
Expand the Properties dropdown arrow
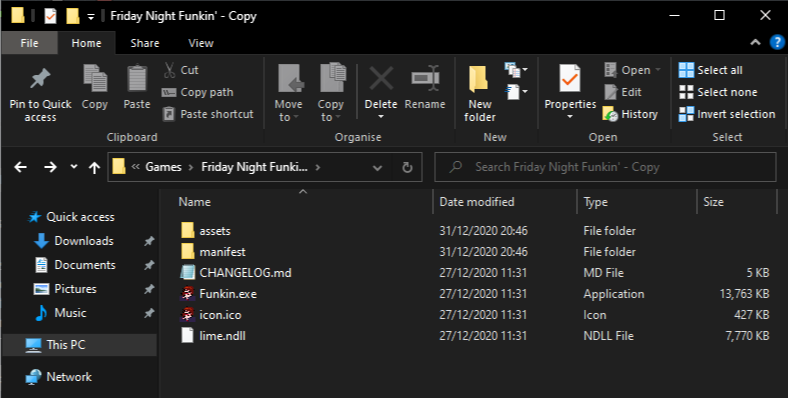pyautogui.click(x=570, y=117)
